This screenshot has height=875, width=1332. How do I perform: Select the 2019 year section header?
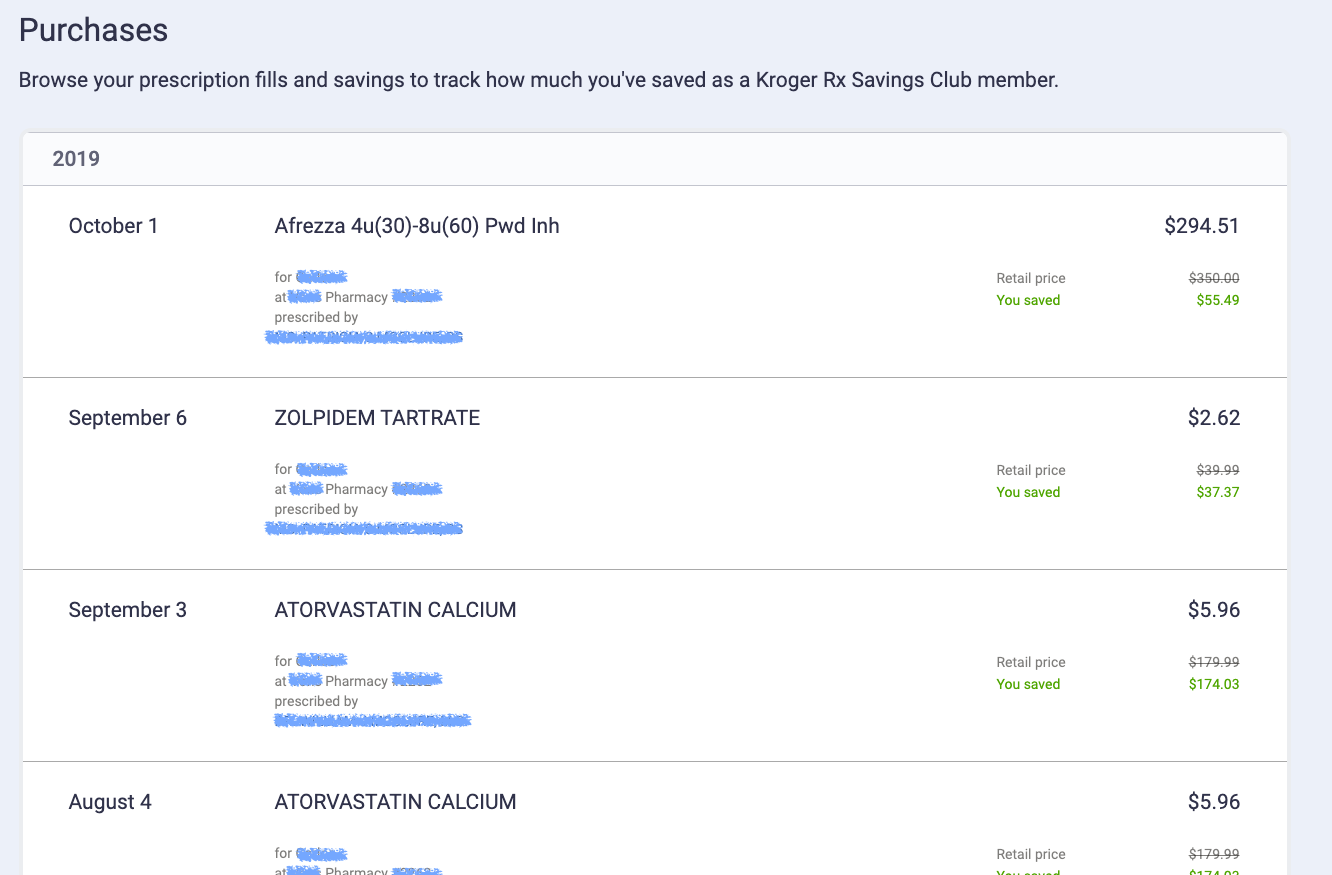coord(76,158)
